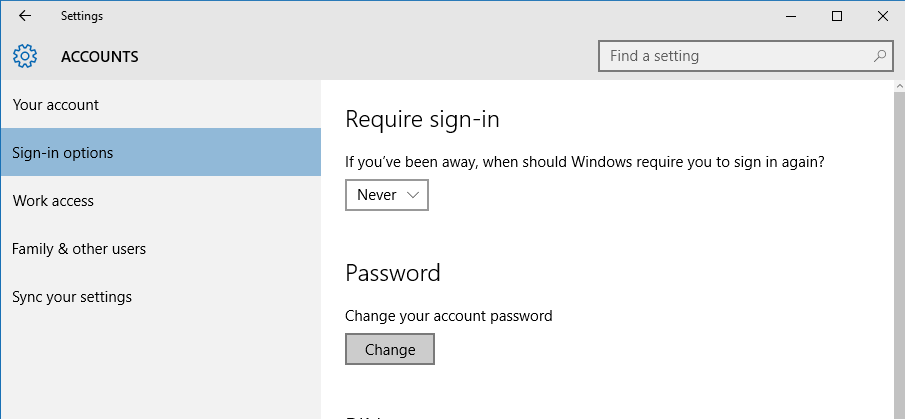905x419 pixels.
Task: Select Sign-in options in sidebar
Action: pos(160,152)
